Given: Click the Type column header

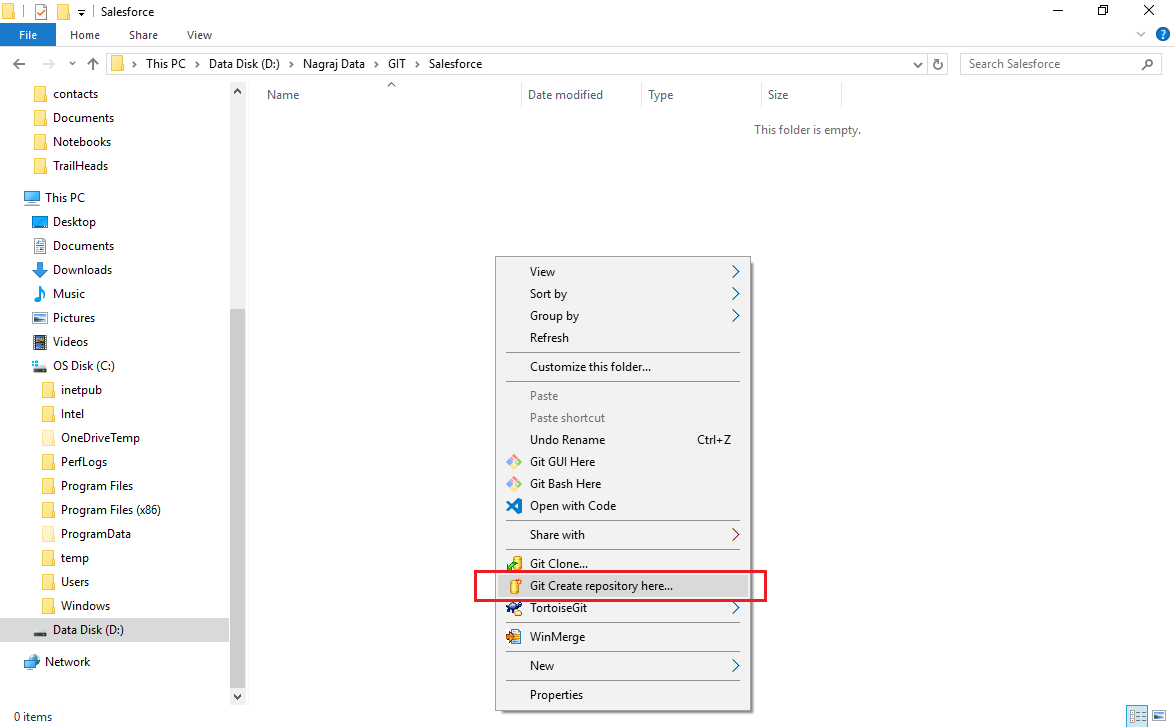Looking at the screenshot, I should pos(701,95).
